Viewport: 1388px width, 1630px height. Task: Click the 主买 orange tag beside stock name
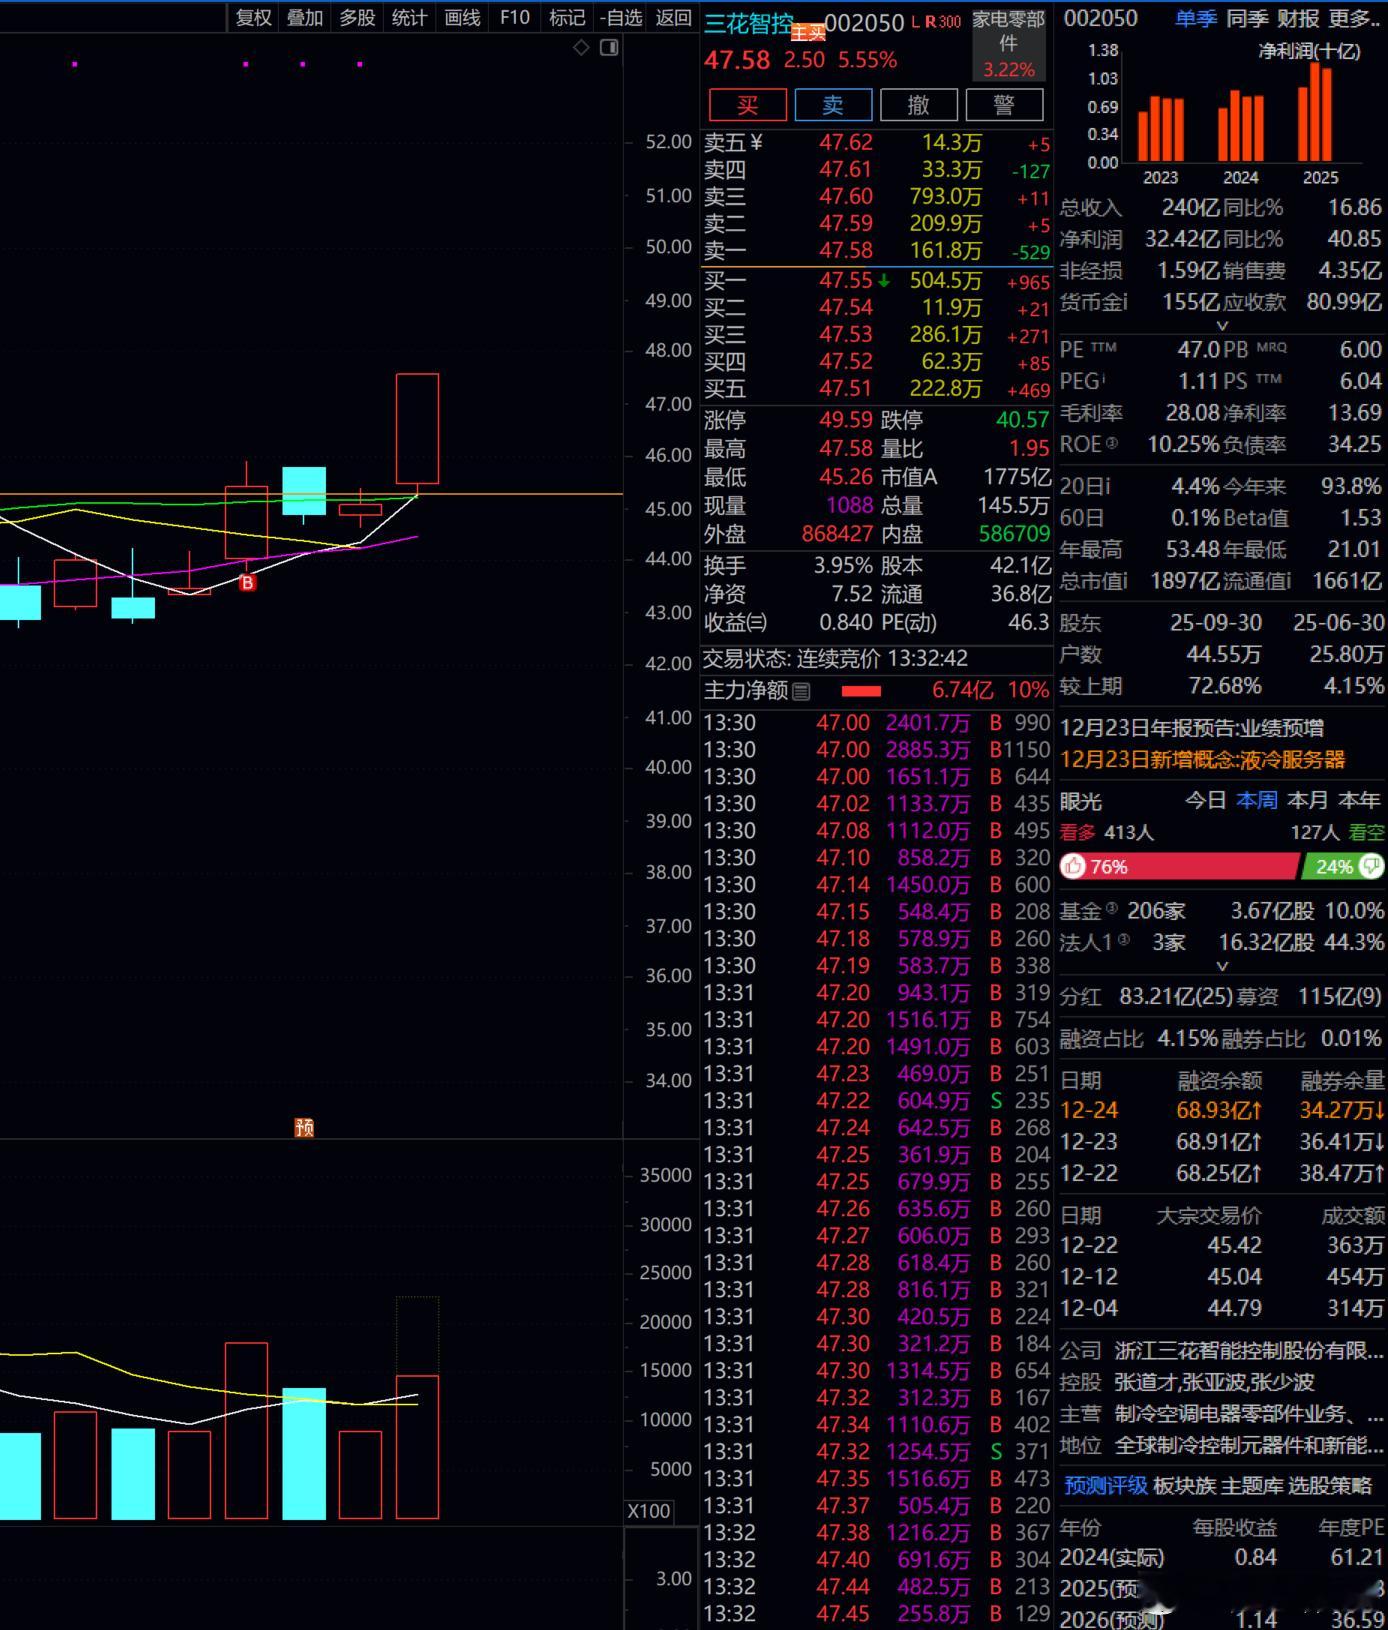pyautogui.click(x=808, y=33)
